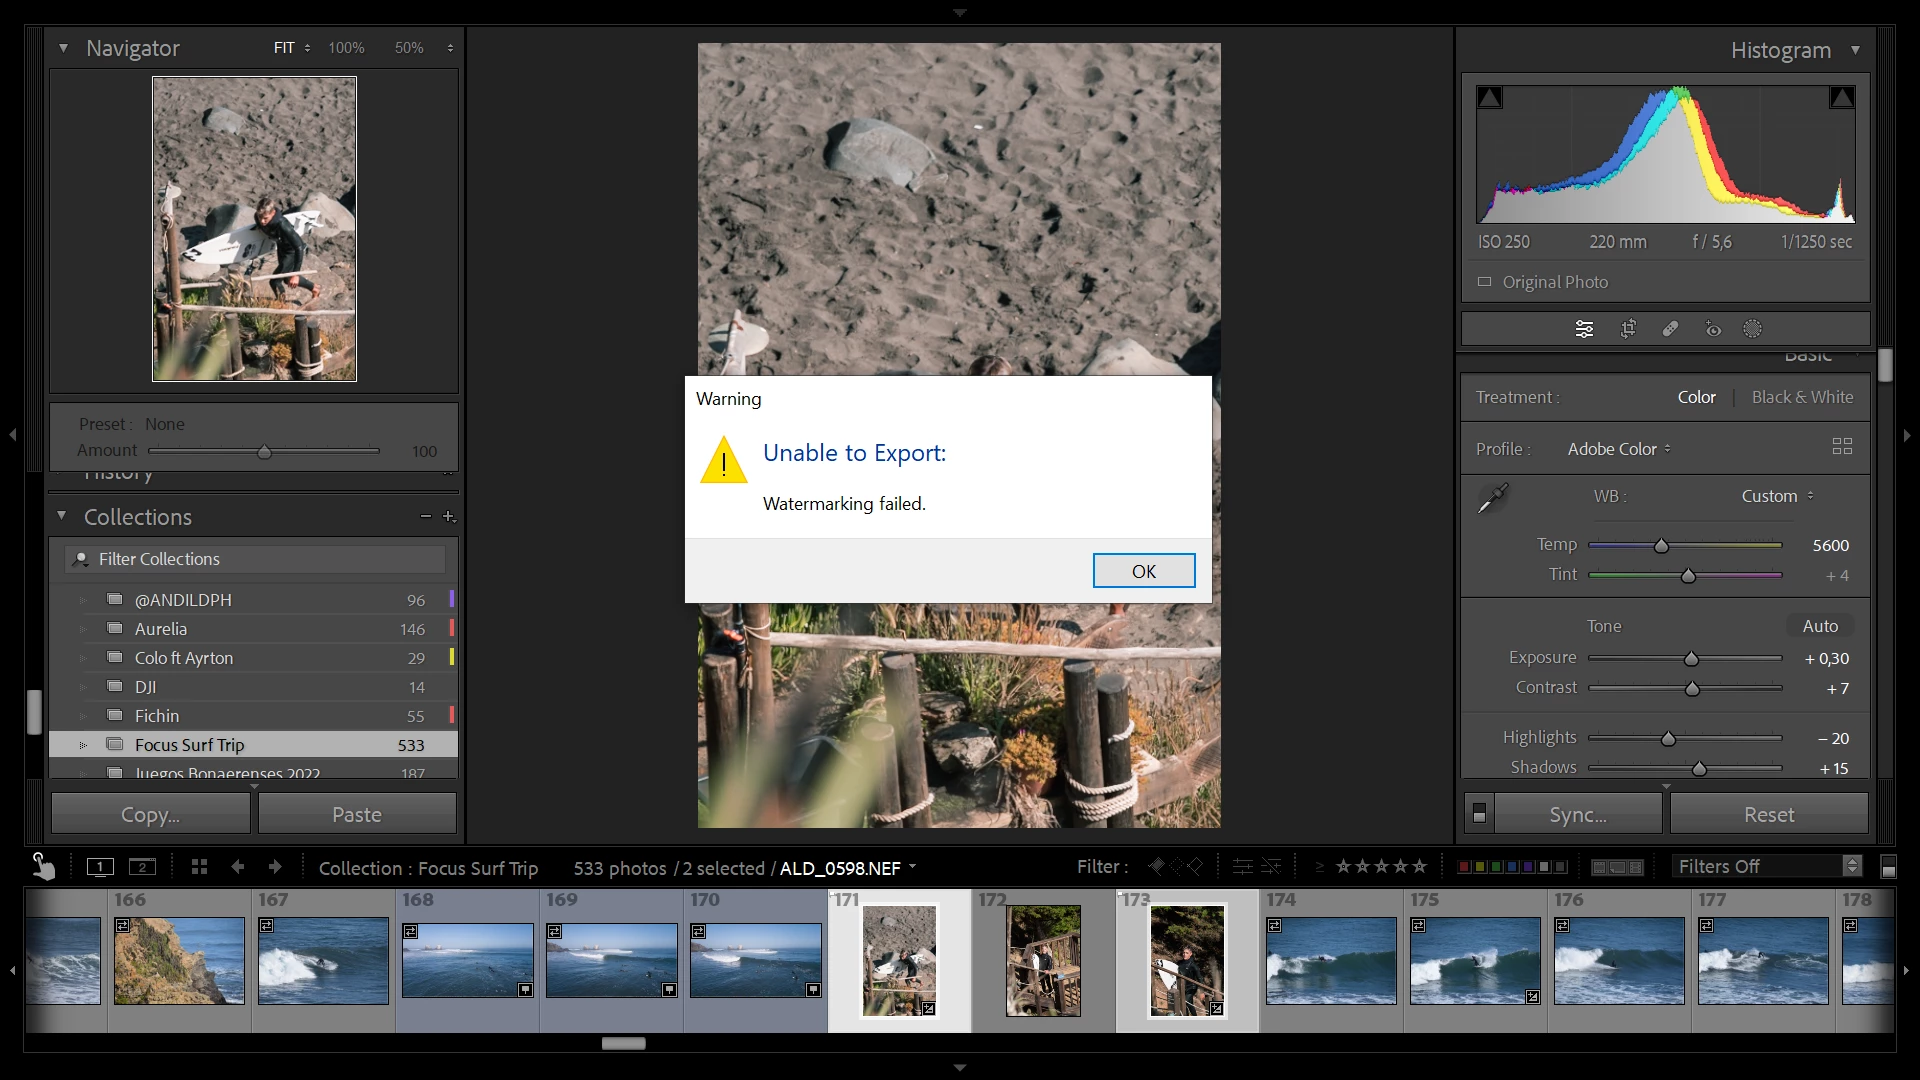Toggle shadow clipping indicator in histogram
Screen dimensions: 1920x1080
pyautogui.click(x=1490, y=97)
